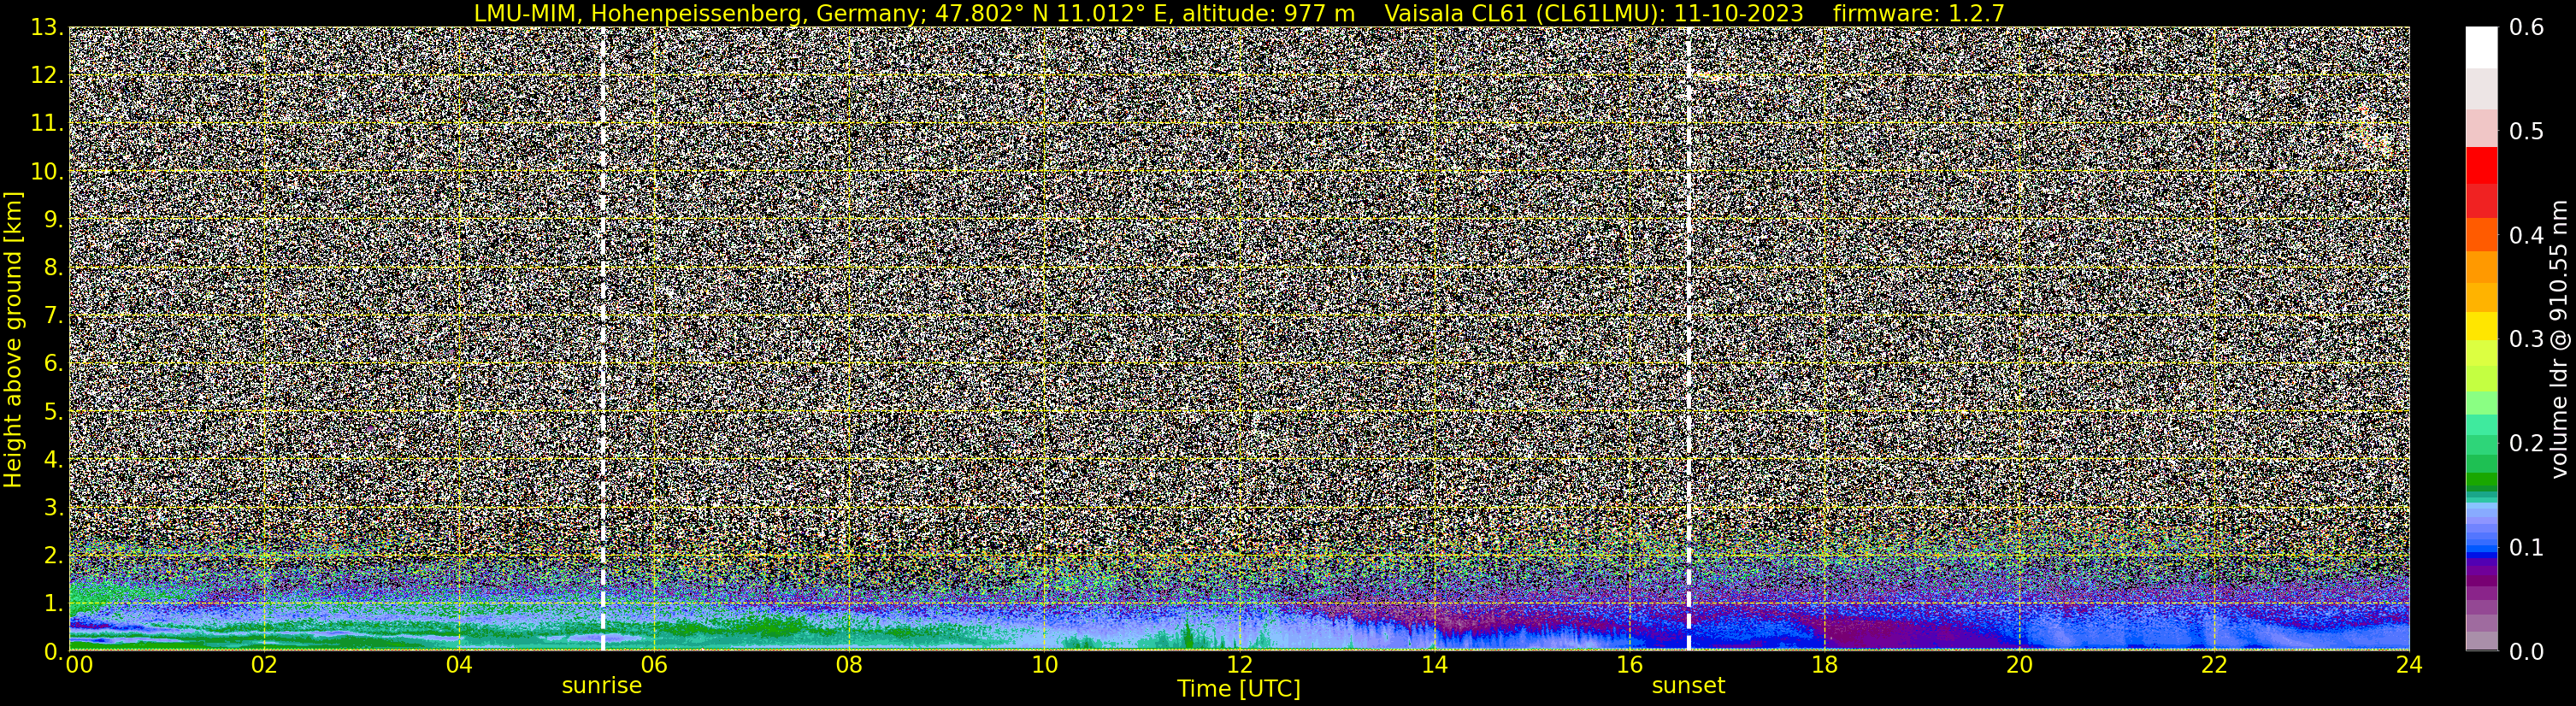Click the 'sunset' label below the time axis
The image size is (2576, 706).
click(1688, 686)
